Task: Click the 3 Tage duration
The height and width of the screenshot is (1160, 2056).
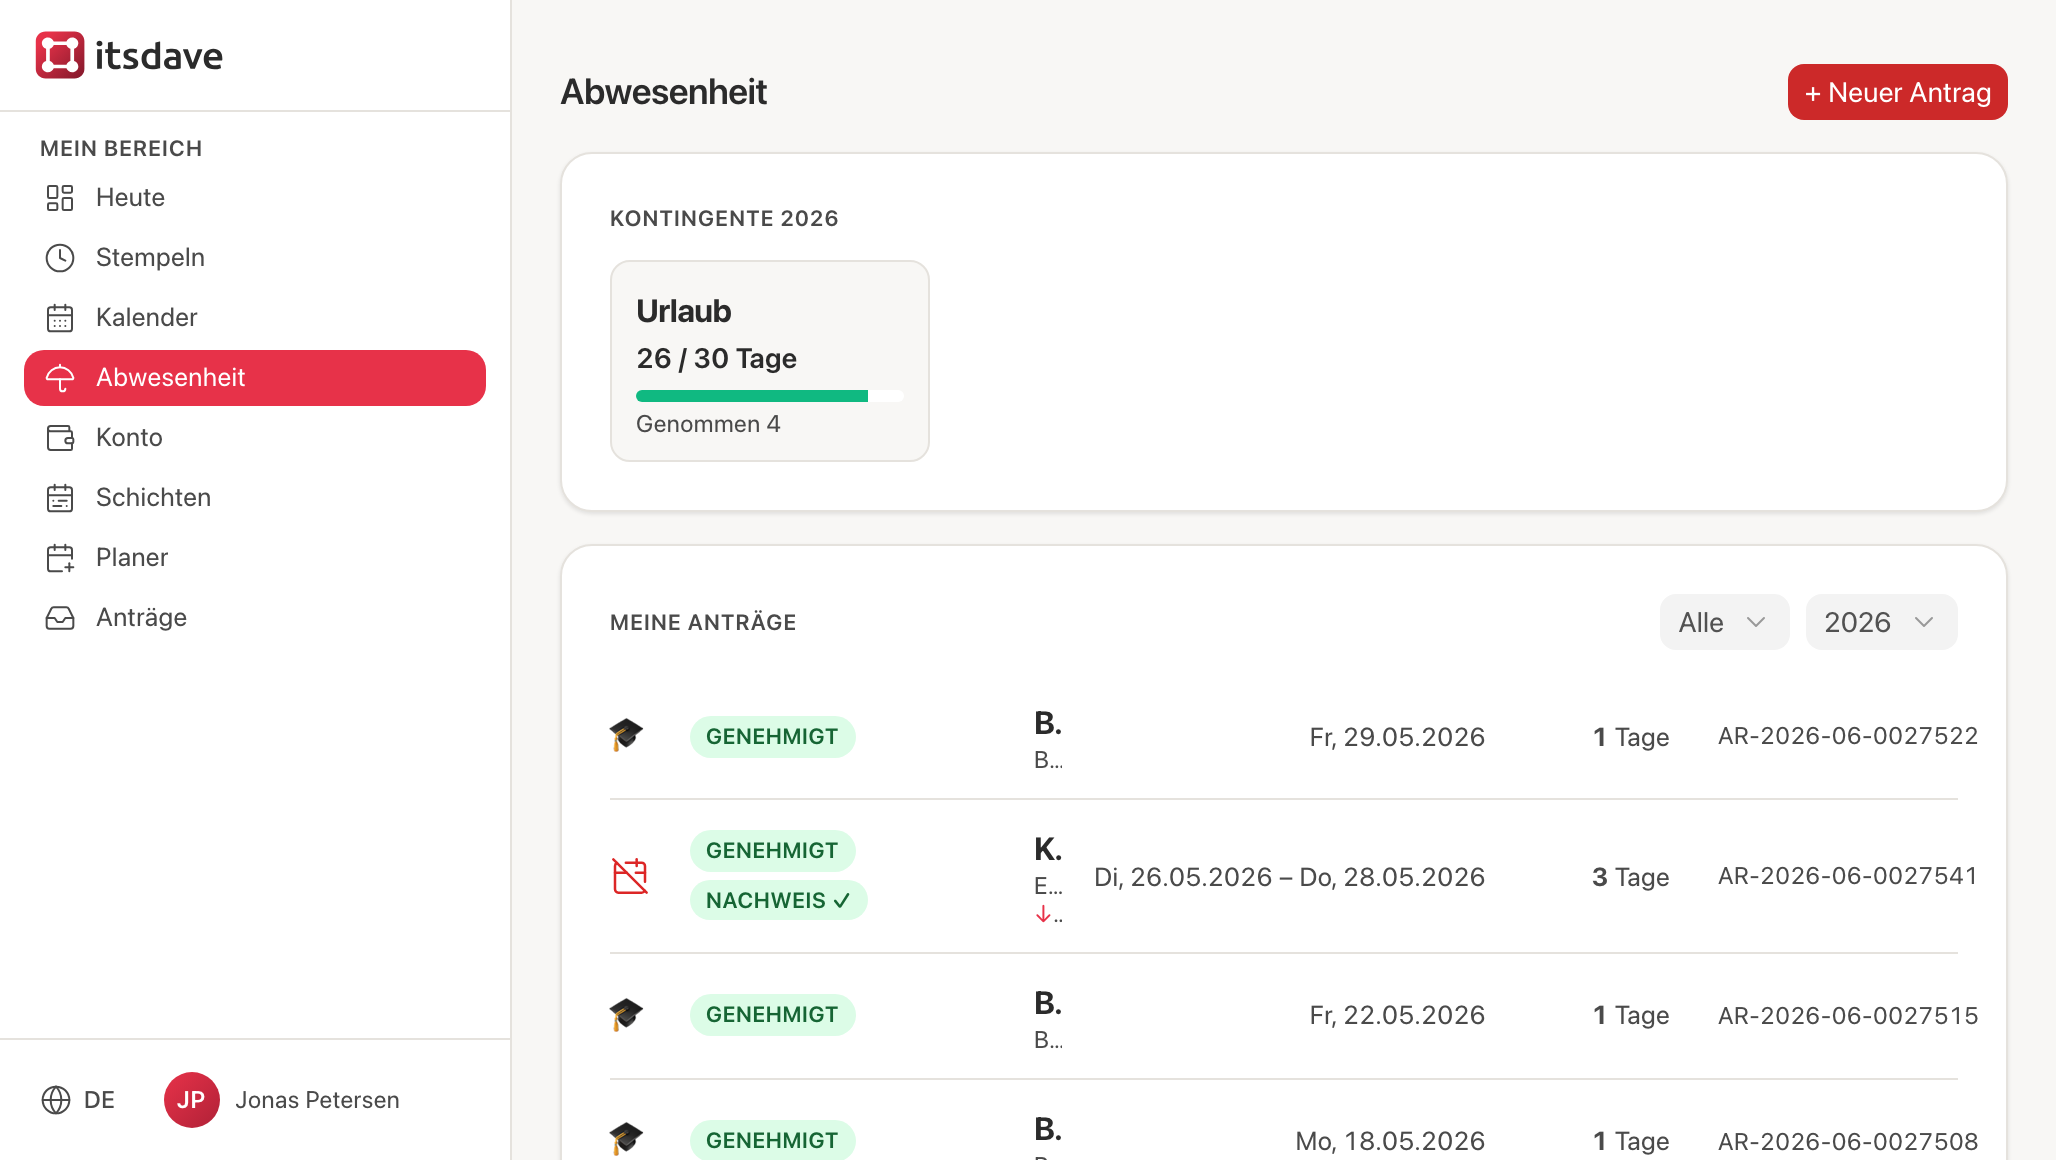Action: click(x=1630, y=877)
